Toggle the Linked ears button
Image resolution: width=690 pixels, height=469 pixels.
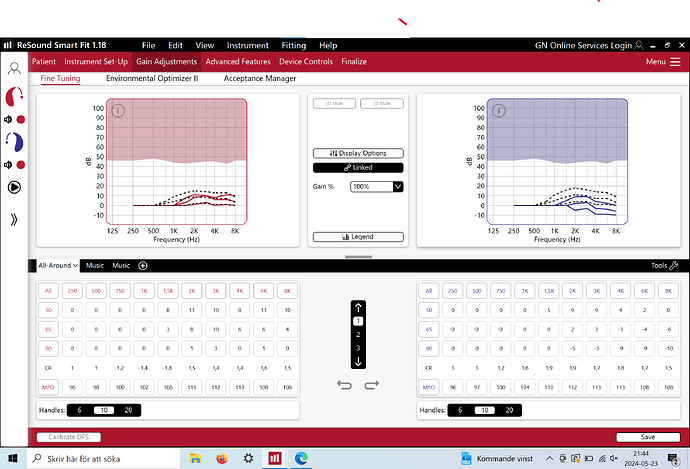358,168
